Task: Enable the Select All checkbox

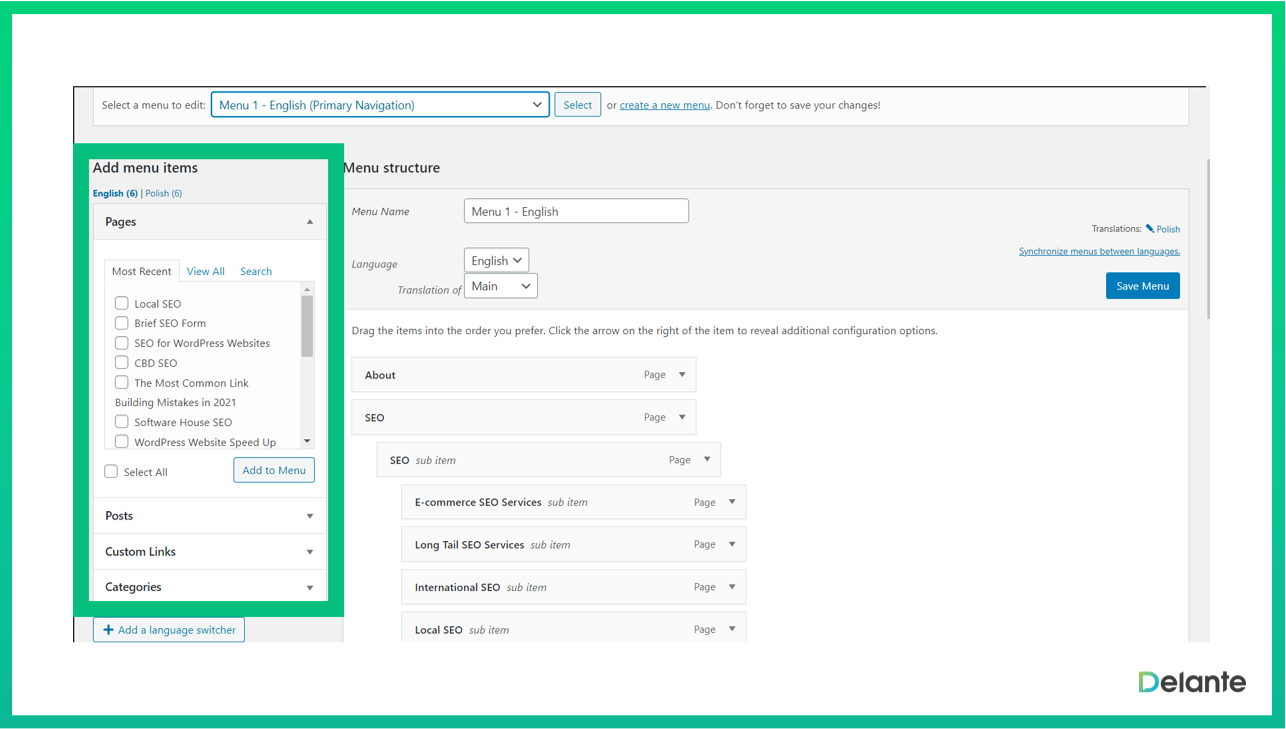Action: pyautogui.click(x=112, y=472)
